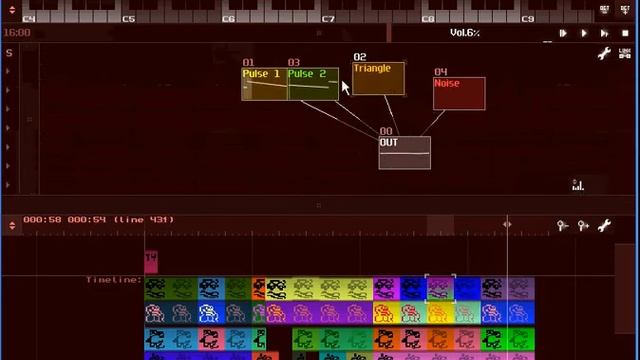Select the highlighted purple pattern in timeline
The height and width of the screenshot is (360, 640).
pyautogui.click(x=440, y=289)
